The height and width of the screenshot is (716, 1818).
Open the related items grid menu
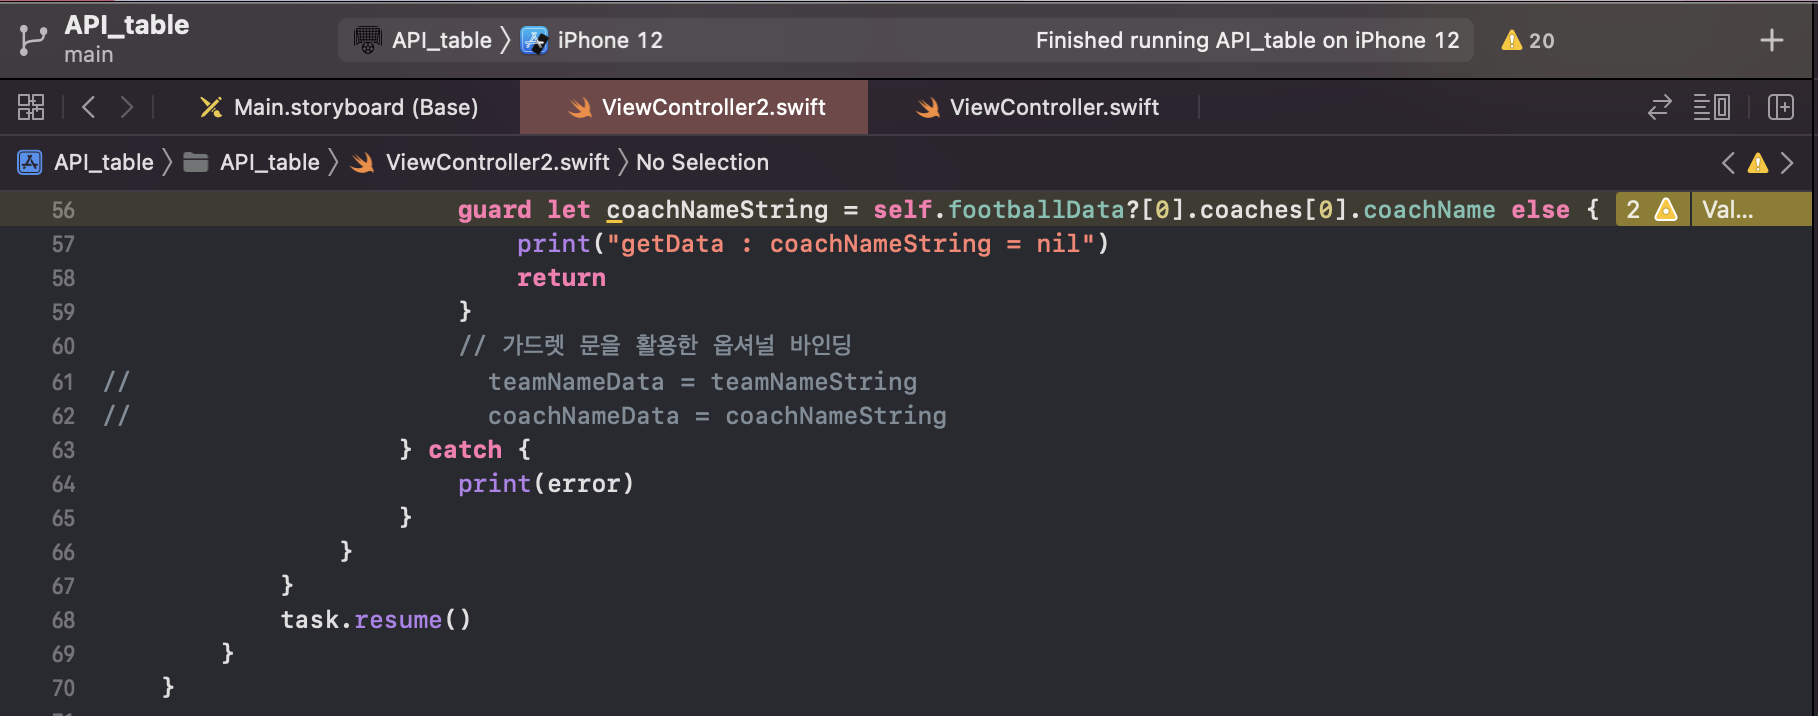pyautogui.click(x=31, y=107)
